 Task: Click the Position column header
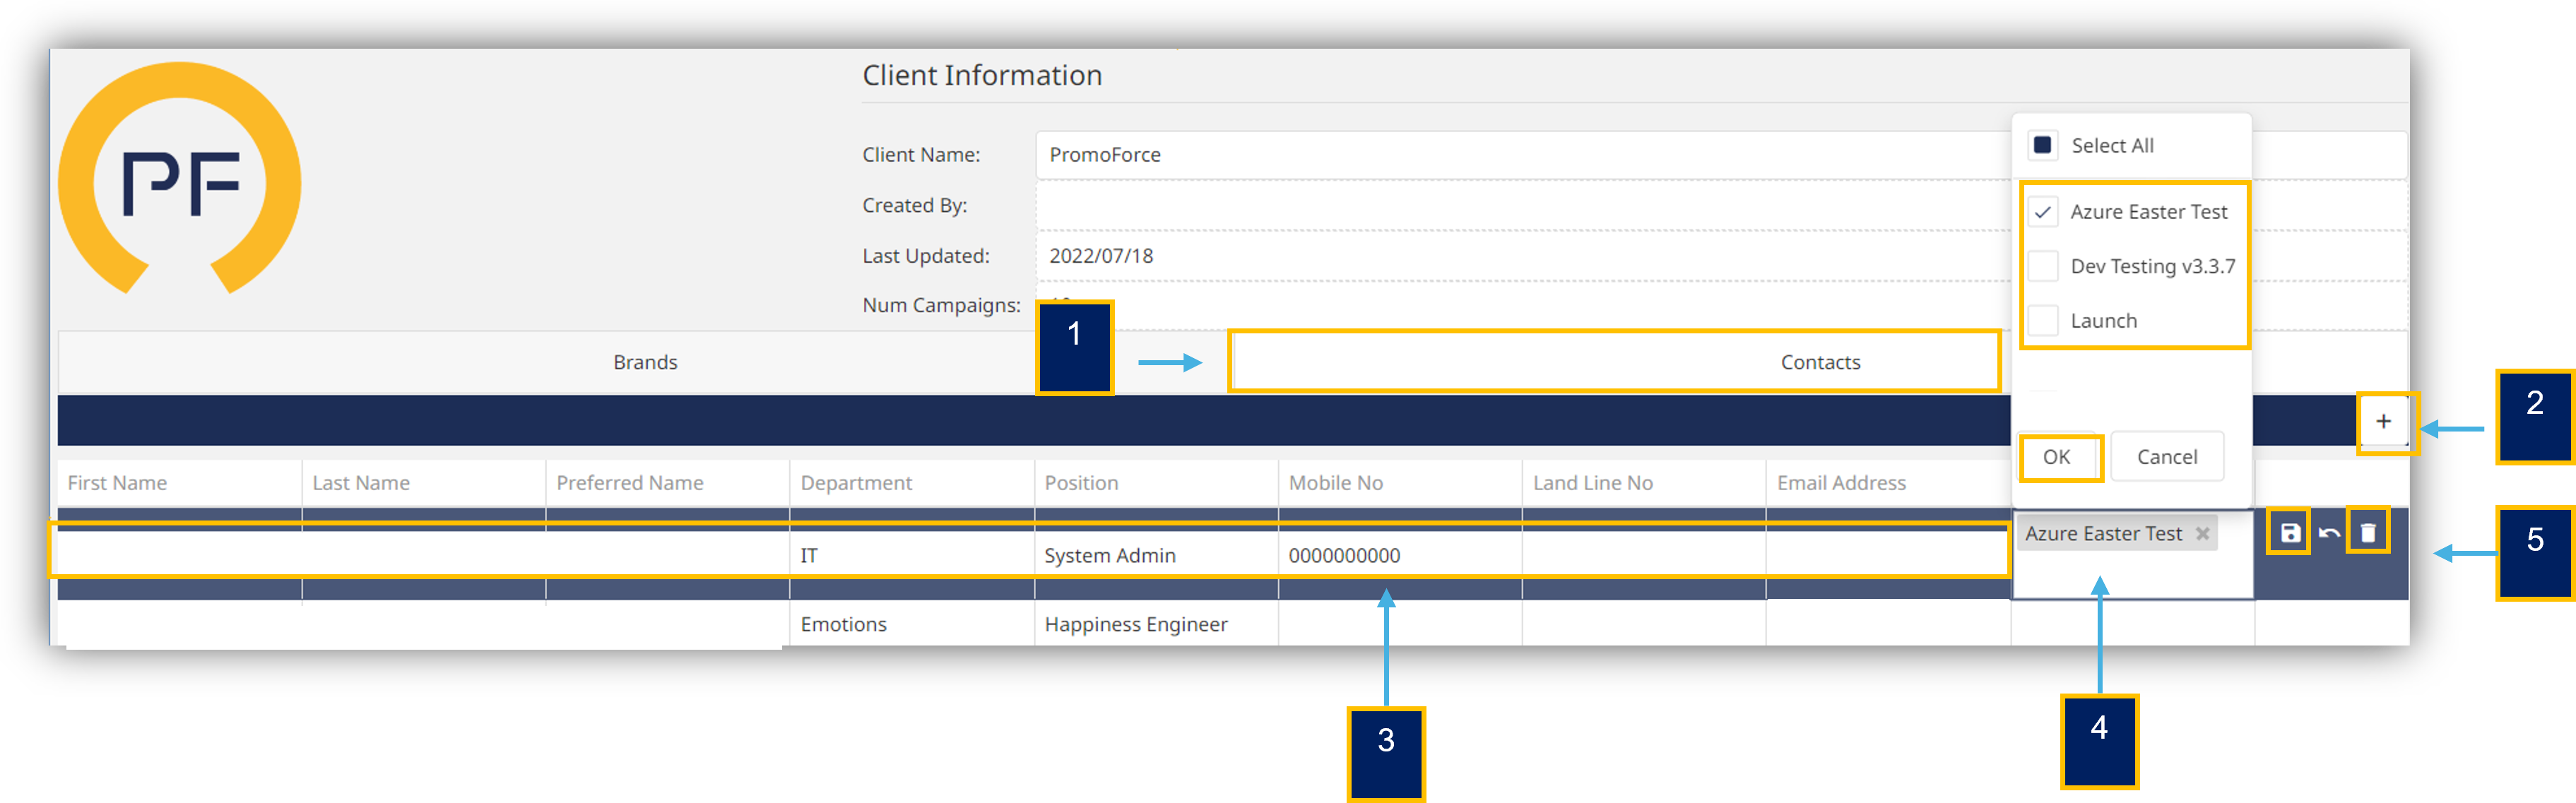coord(1156,483)
